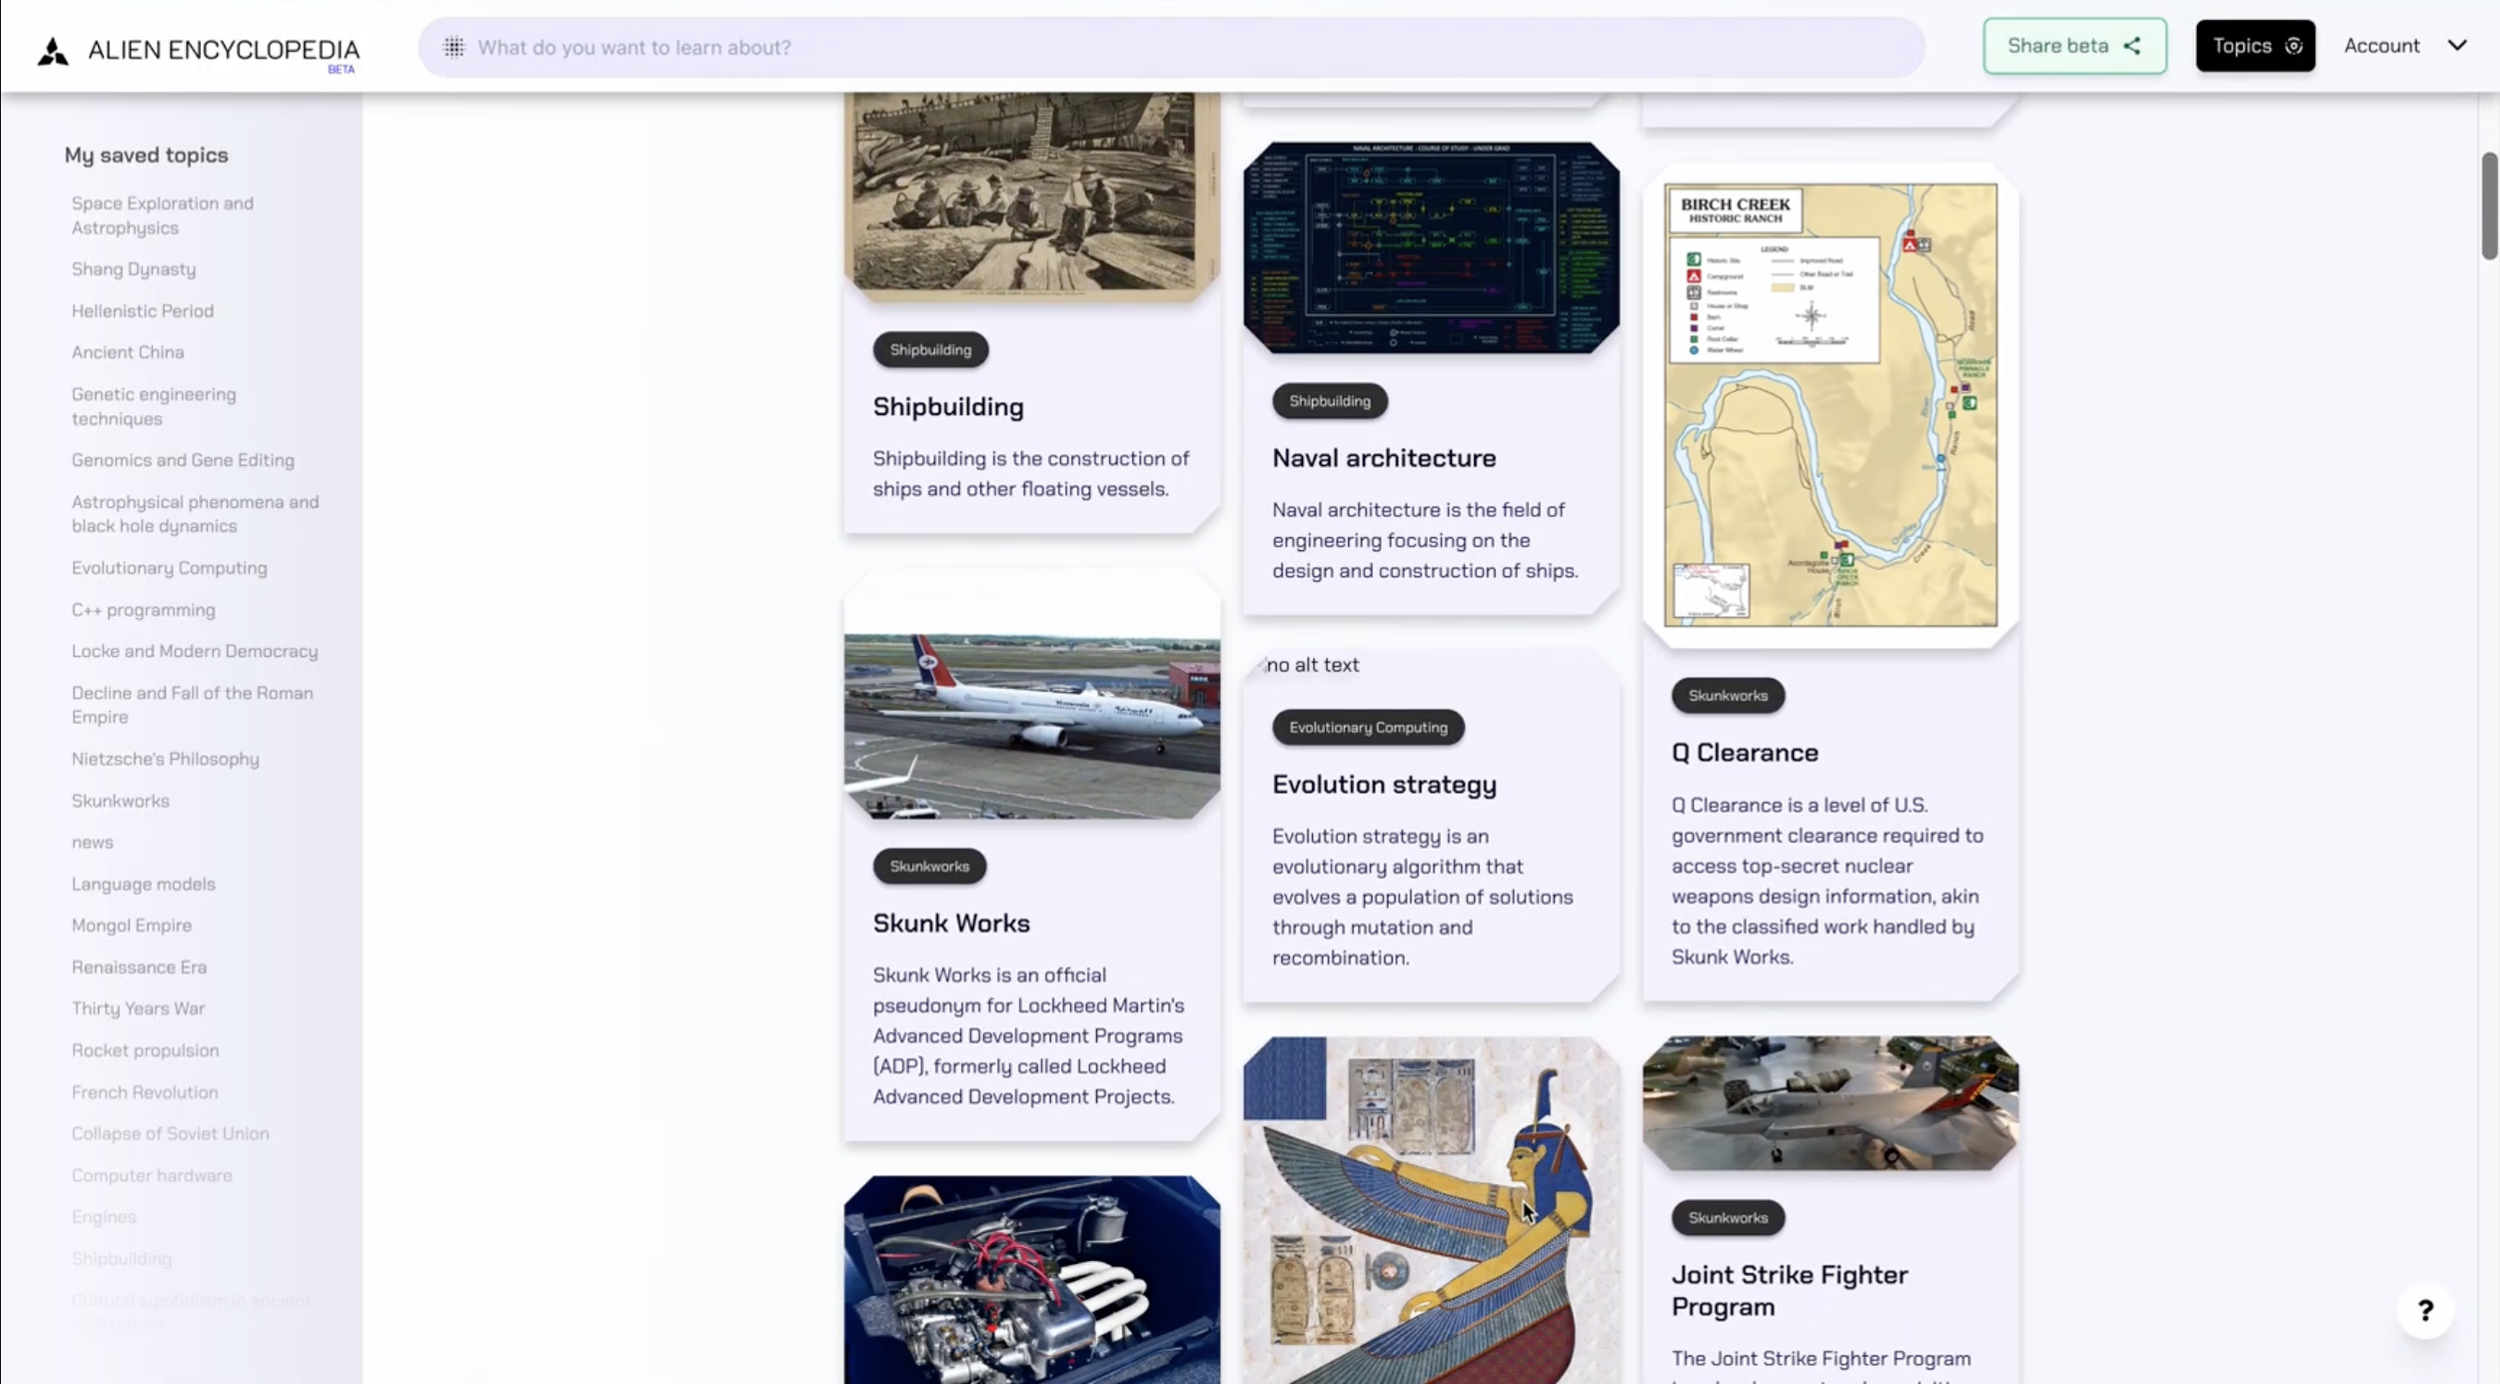
Task: Open the airplane image on Skunk Works
Action: [1031, 725]
